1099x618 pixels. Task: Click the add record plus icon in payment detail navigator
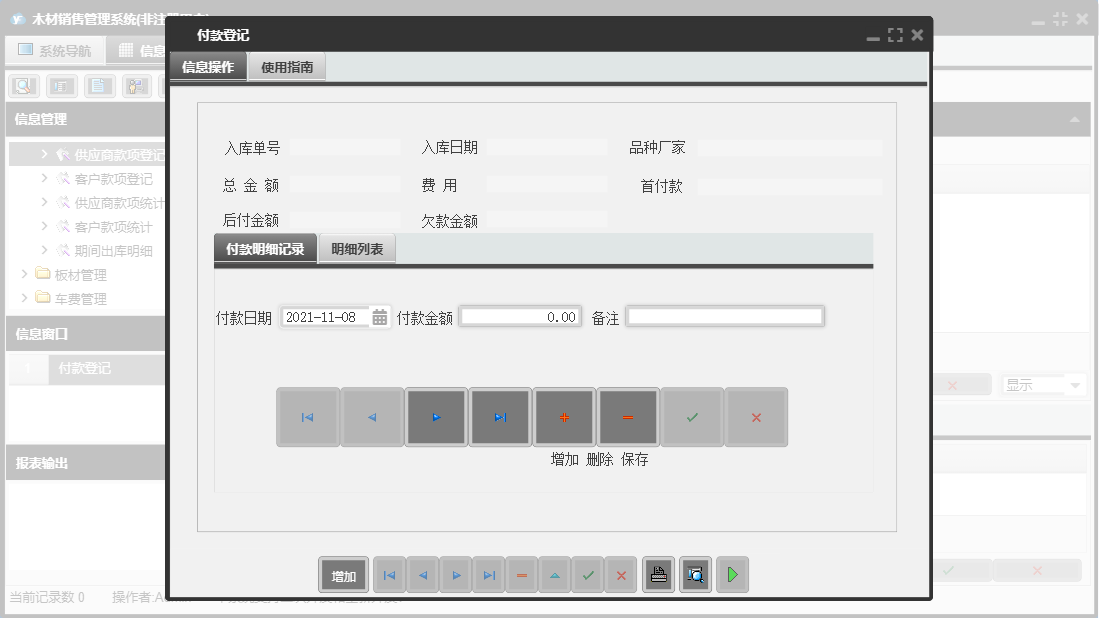point(564,416)
